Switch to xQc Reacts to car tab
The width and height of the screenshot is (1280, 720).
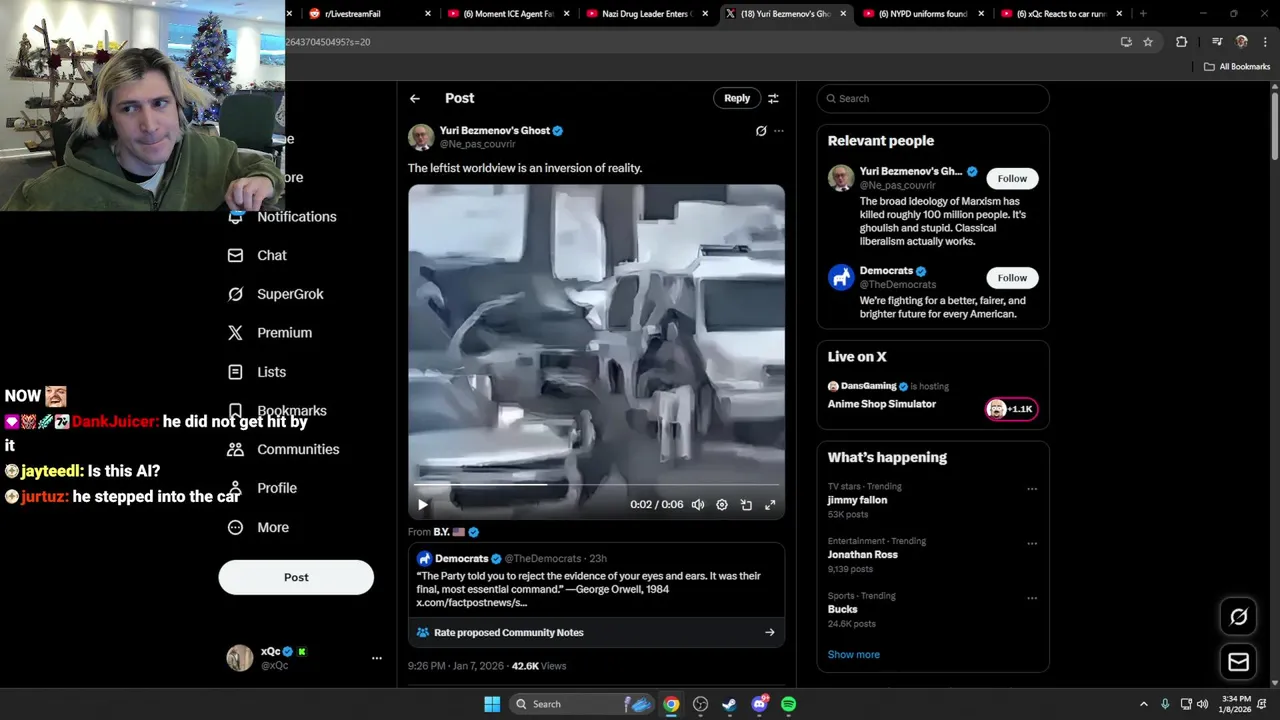point(1062,14)
